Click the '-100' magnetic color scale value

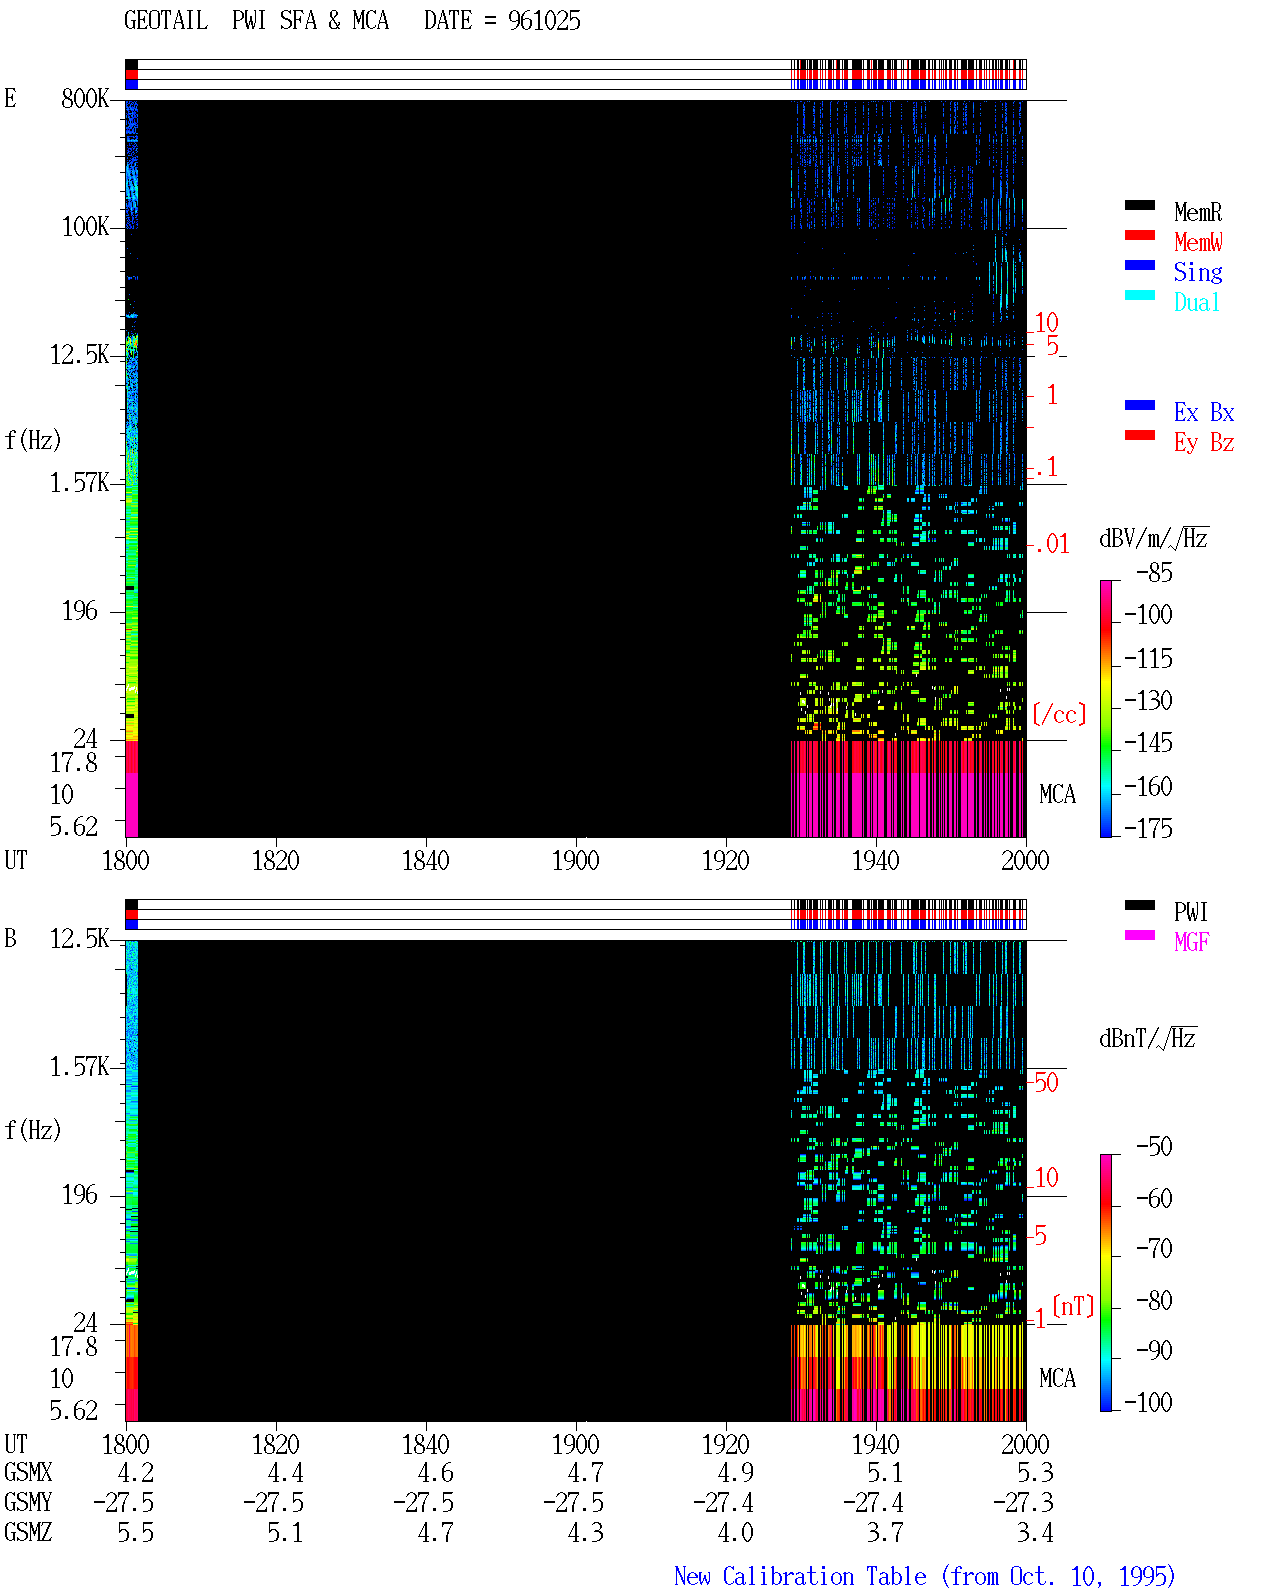click(x=1148, y=1402)
